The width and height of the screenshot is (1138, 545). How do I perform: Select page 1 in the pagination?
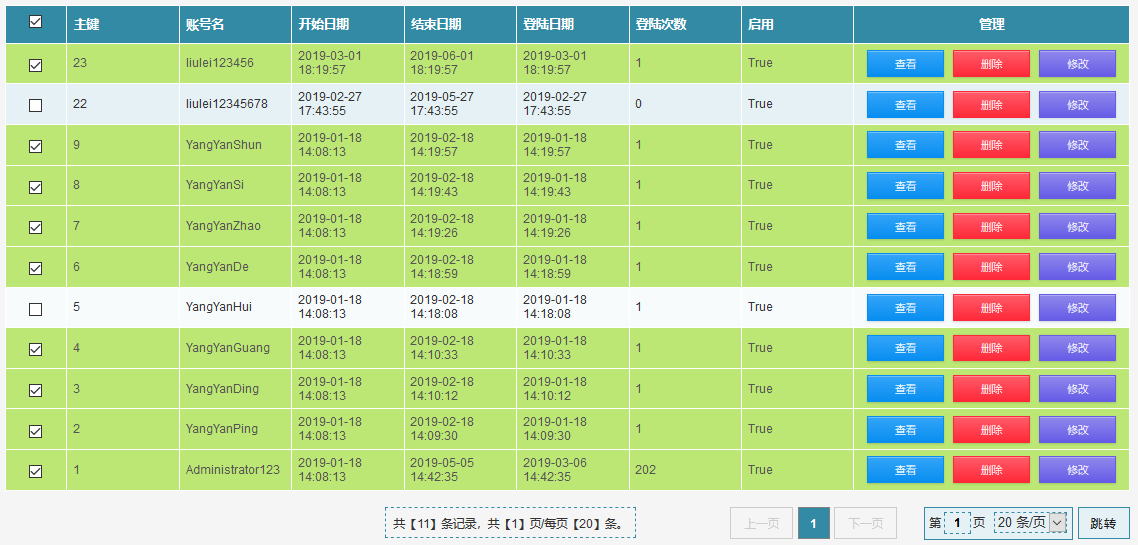814,523
